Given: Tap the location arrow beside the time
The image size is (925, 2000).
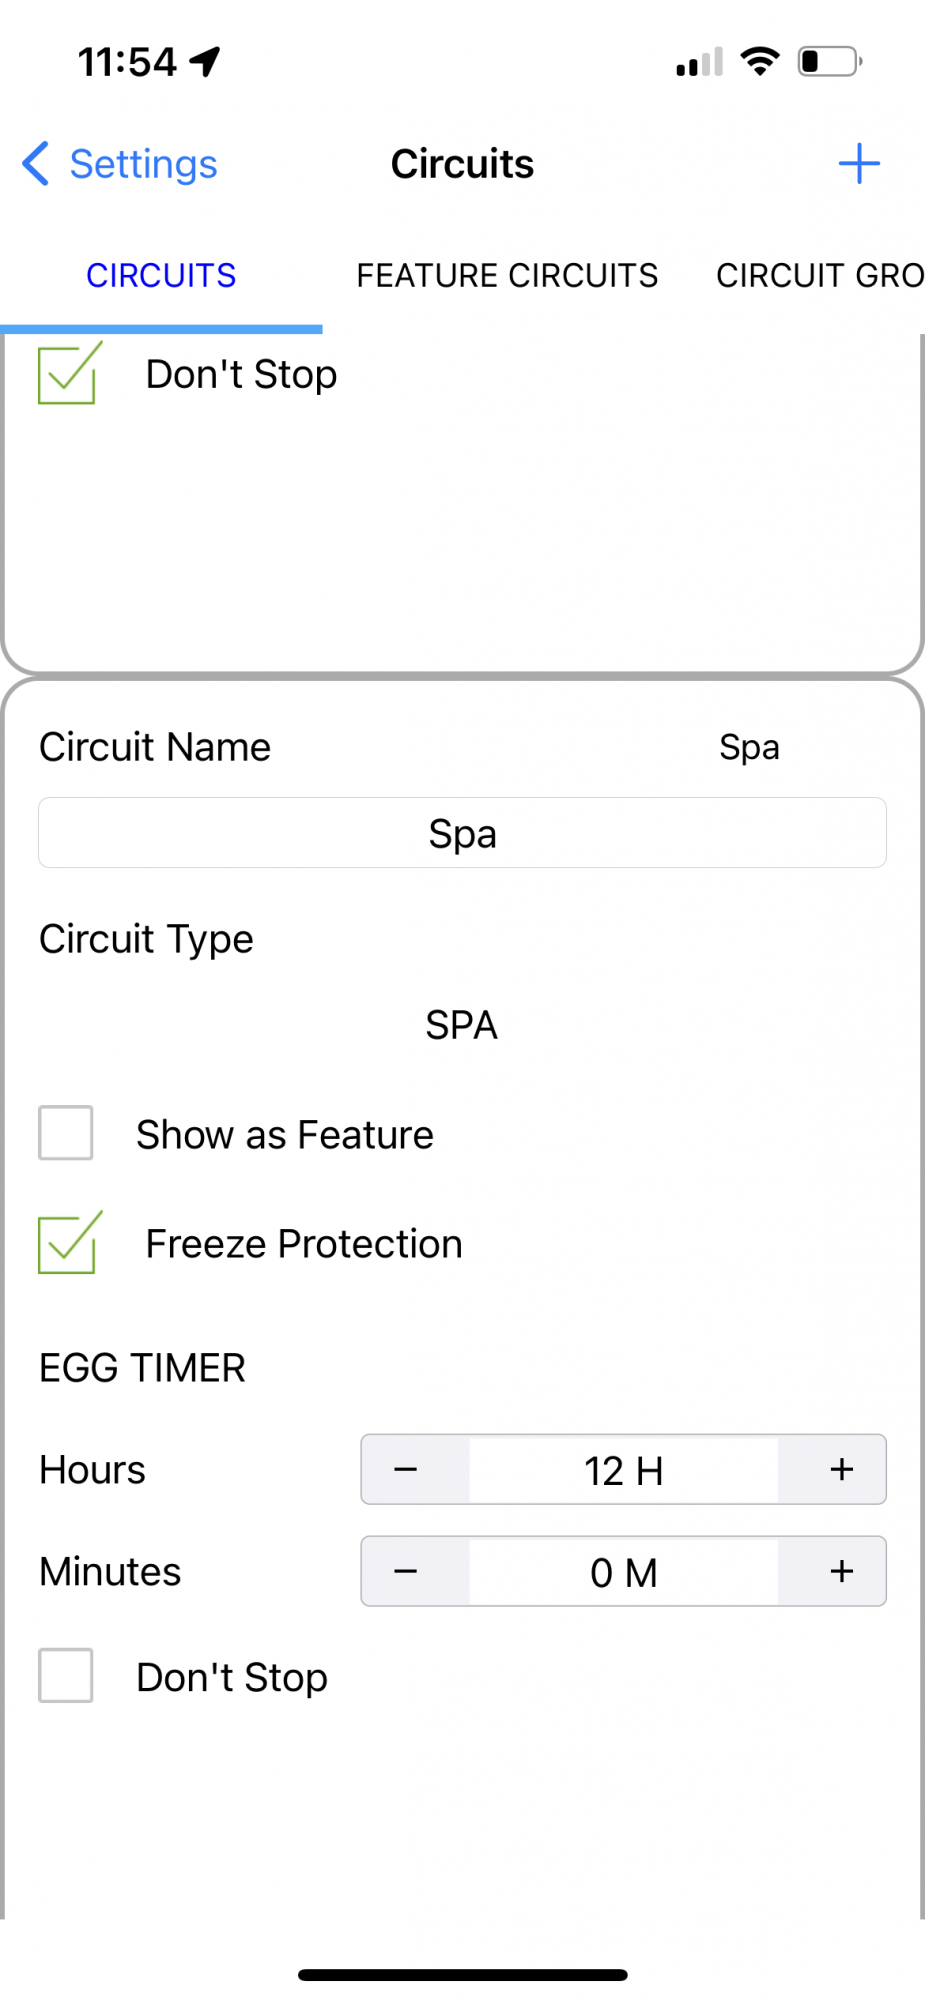Looking at the screenshot, I should (x=205, y=62).
